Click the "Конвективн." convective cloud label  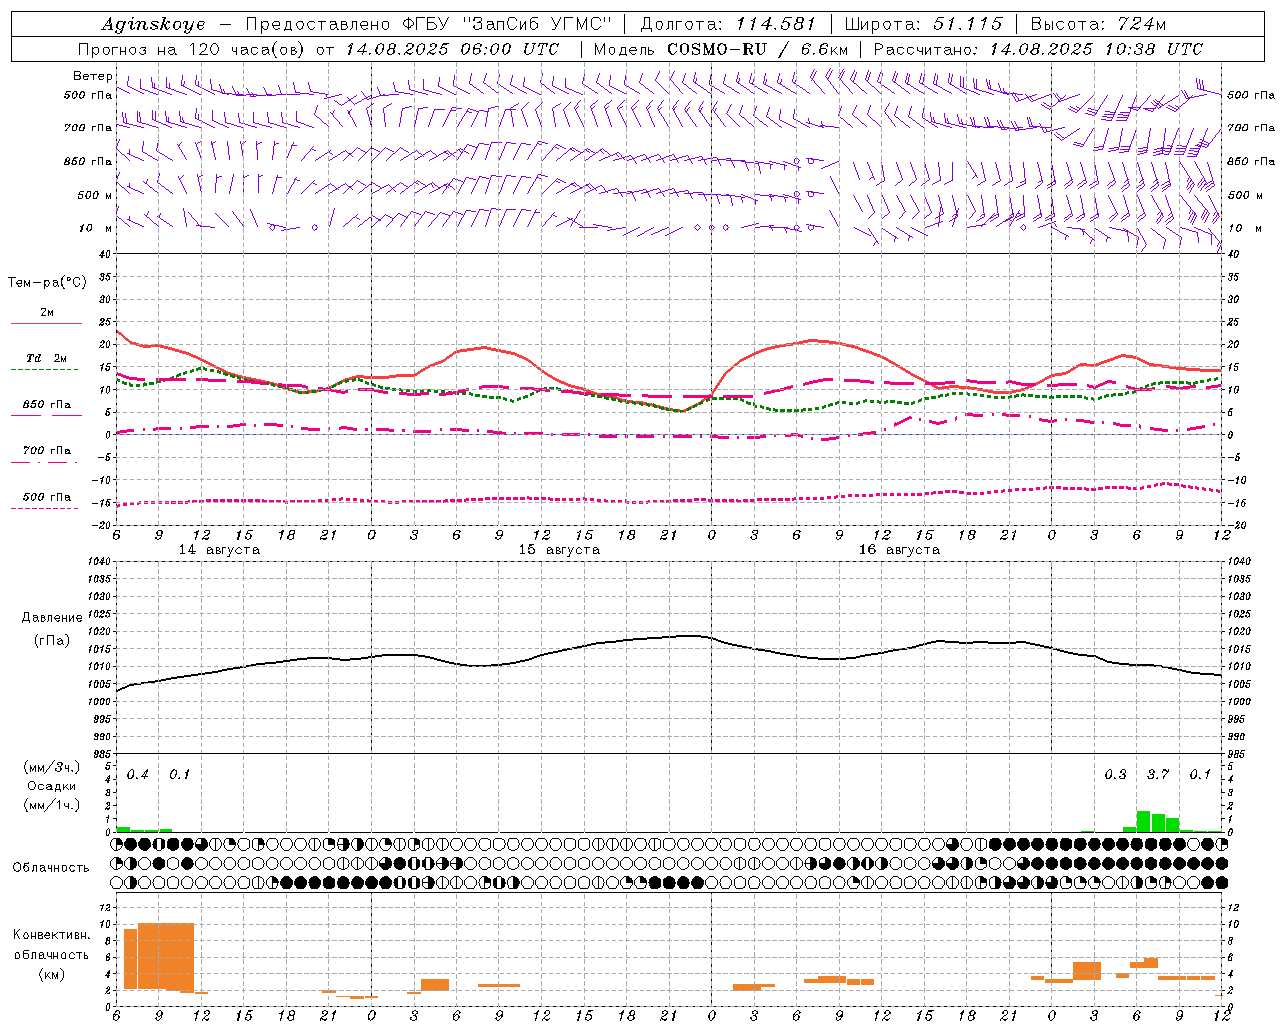[52, 935]
